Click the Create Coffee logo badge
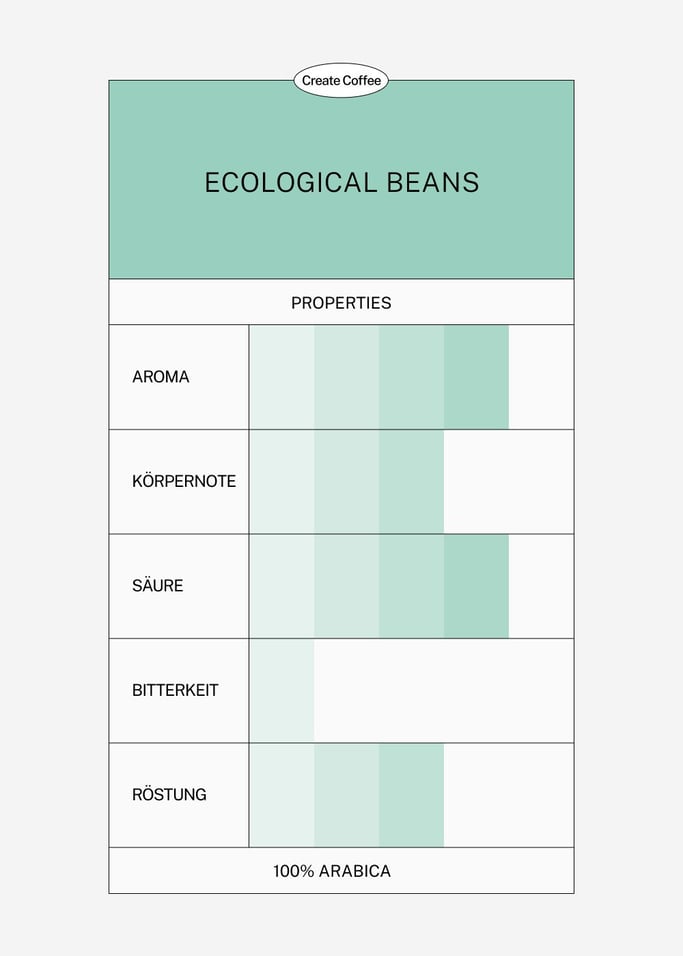Screen dimensions: 683x956 point(341,81)
